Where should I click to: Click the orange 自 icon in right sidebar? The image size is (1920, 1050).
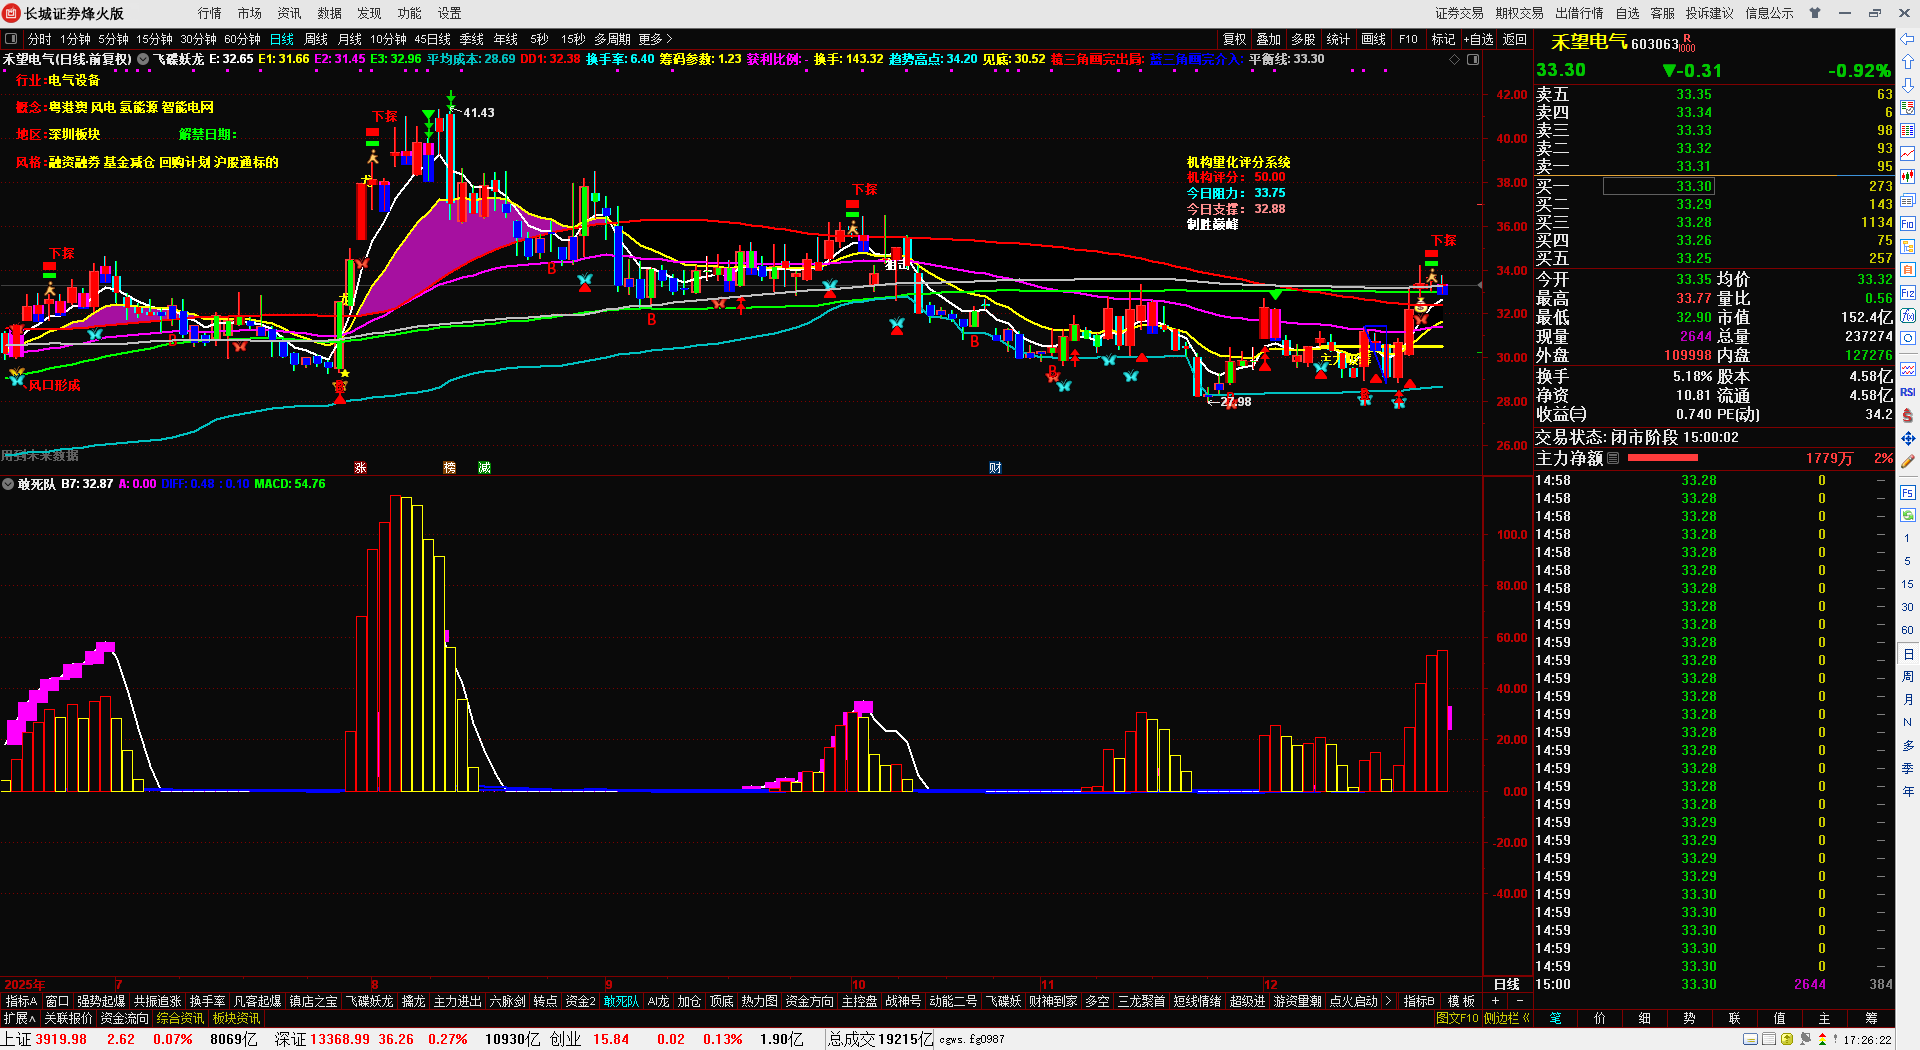(x=1908, y=269)
